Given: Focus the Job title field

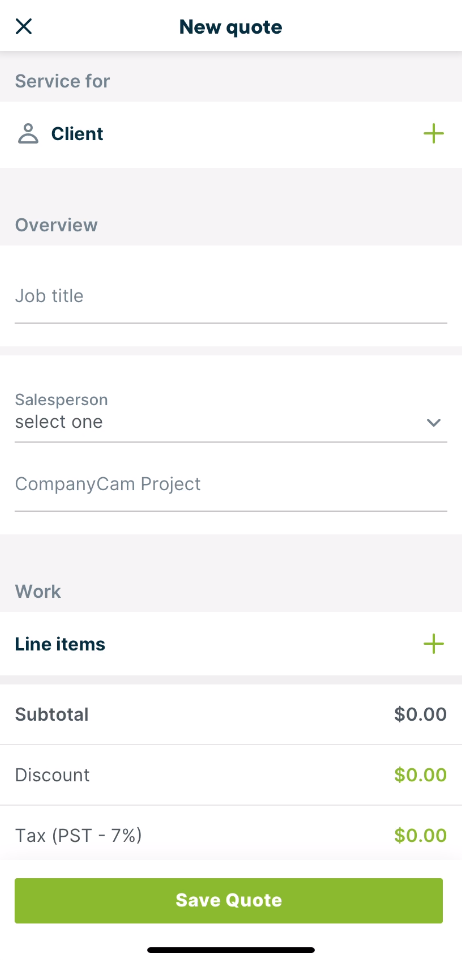Looking at the screenshot, I should tap(231, 296).
